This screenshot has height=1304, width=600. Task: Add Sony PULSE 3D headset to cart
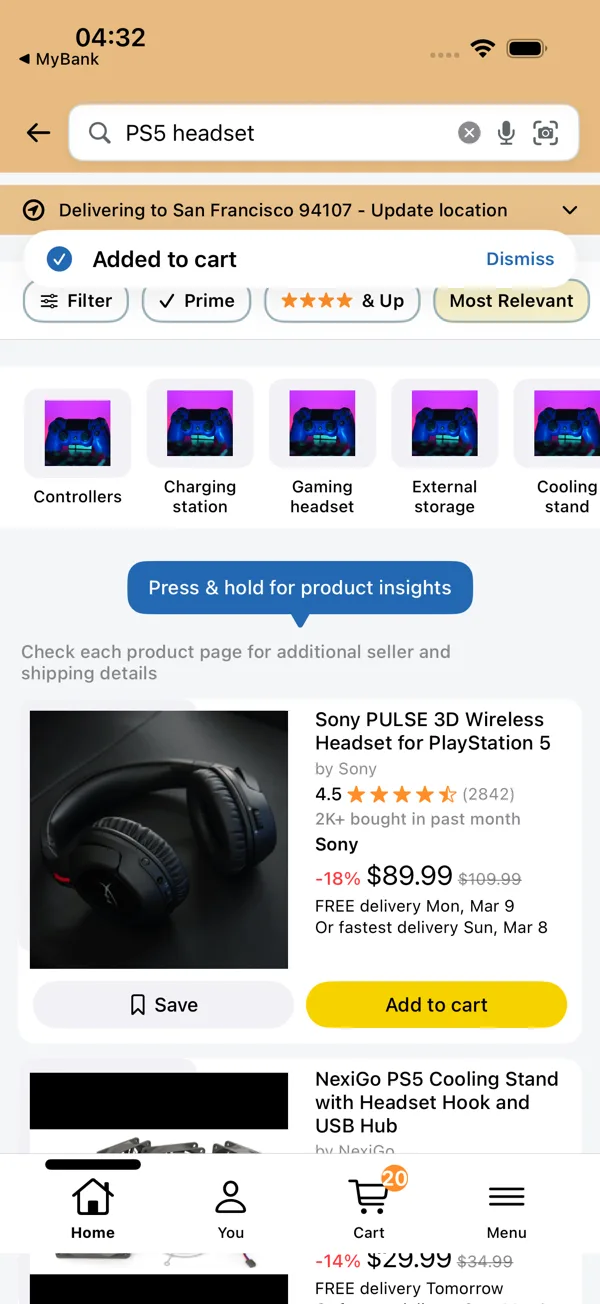pos(436,1005)
